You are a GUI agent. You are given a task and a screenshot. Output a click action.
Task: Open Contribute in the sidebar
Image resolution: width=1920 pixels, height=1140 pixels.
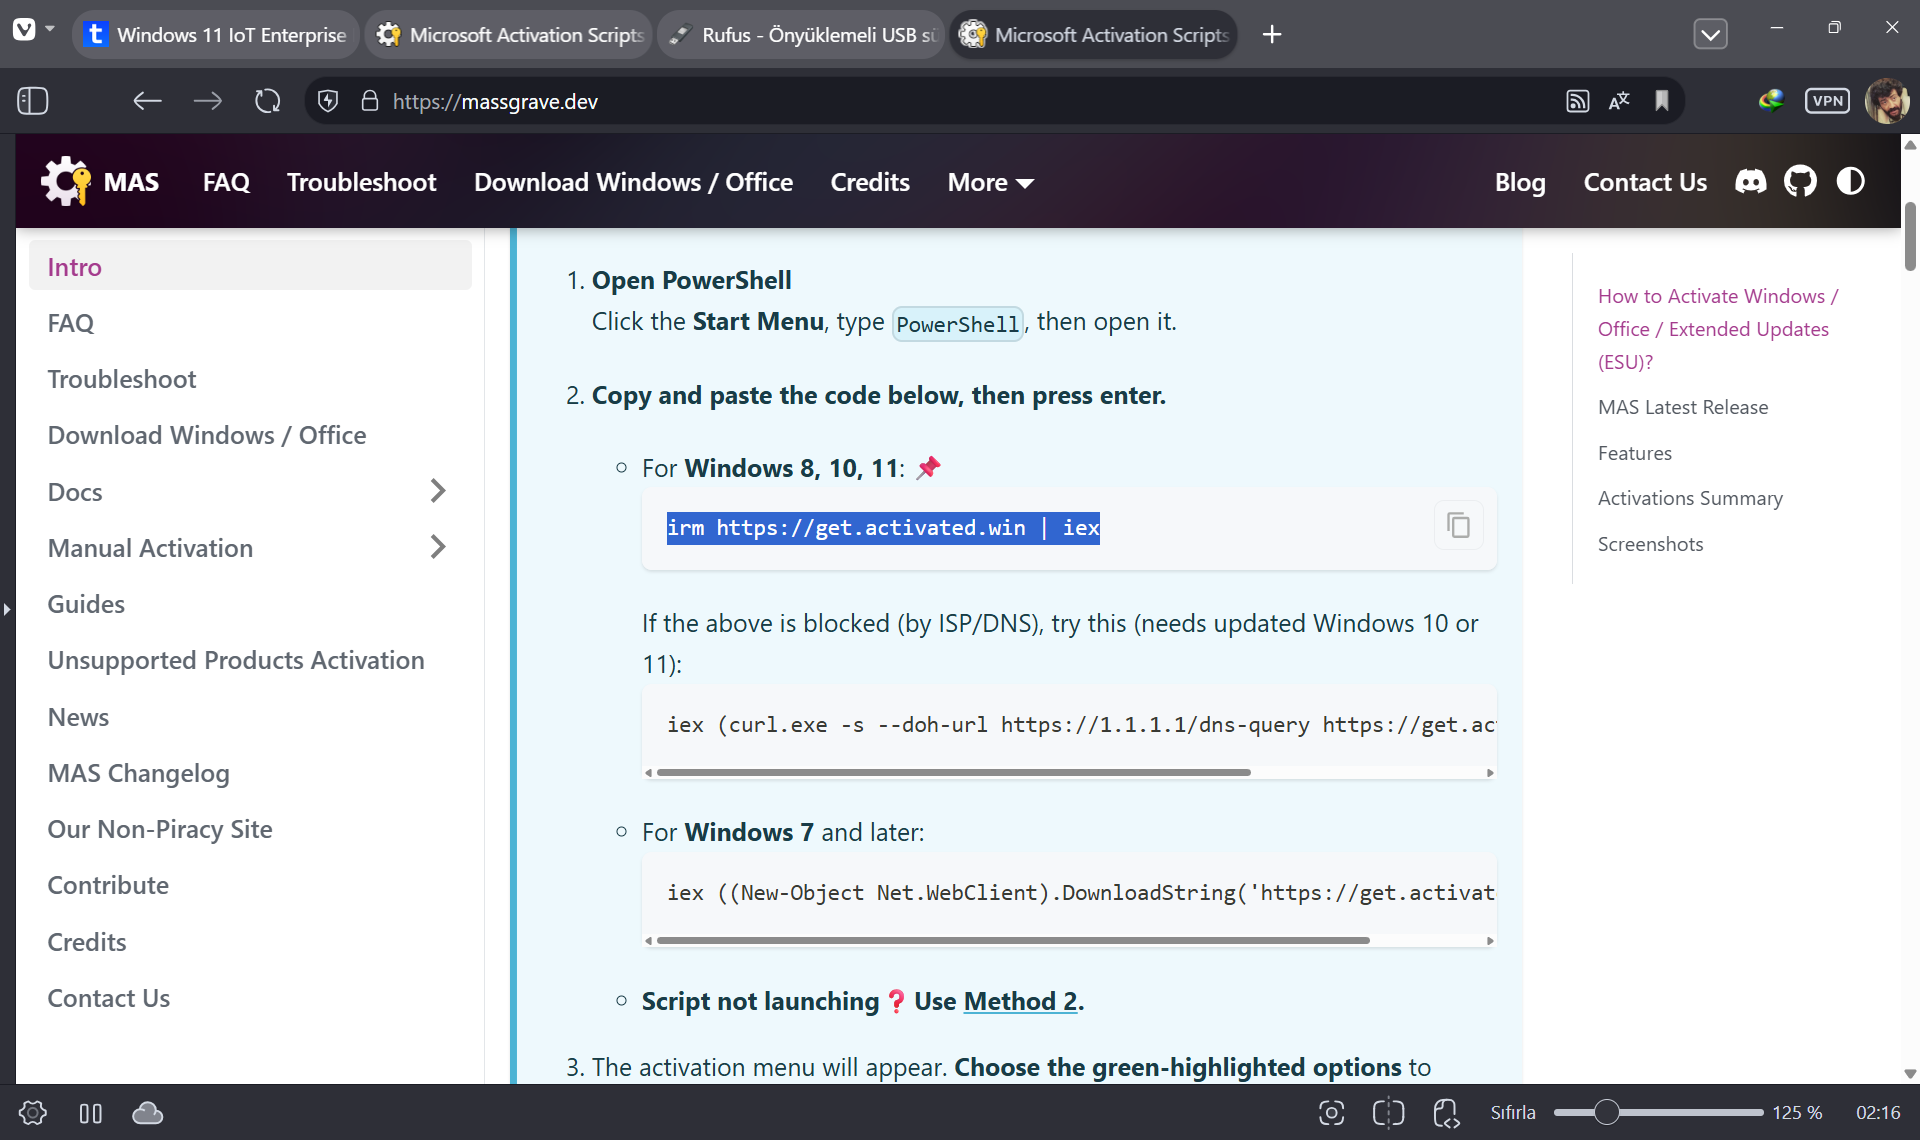(x=108, y=885)
